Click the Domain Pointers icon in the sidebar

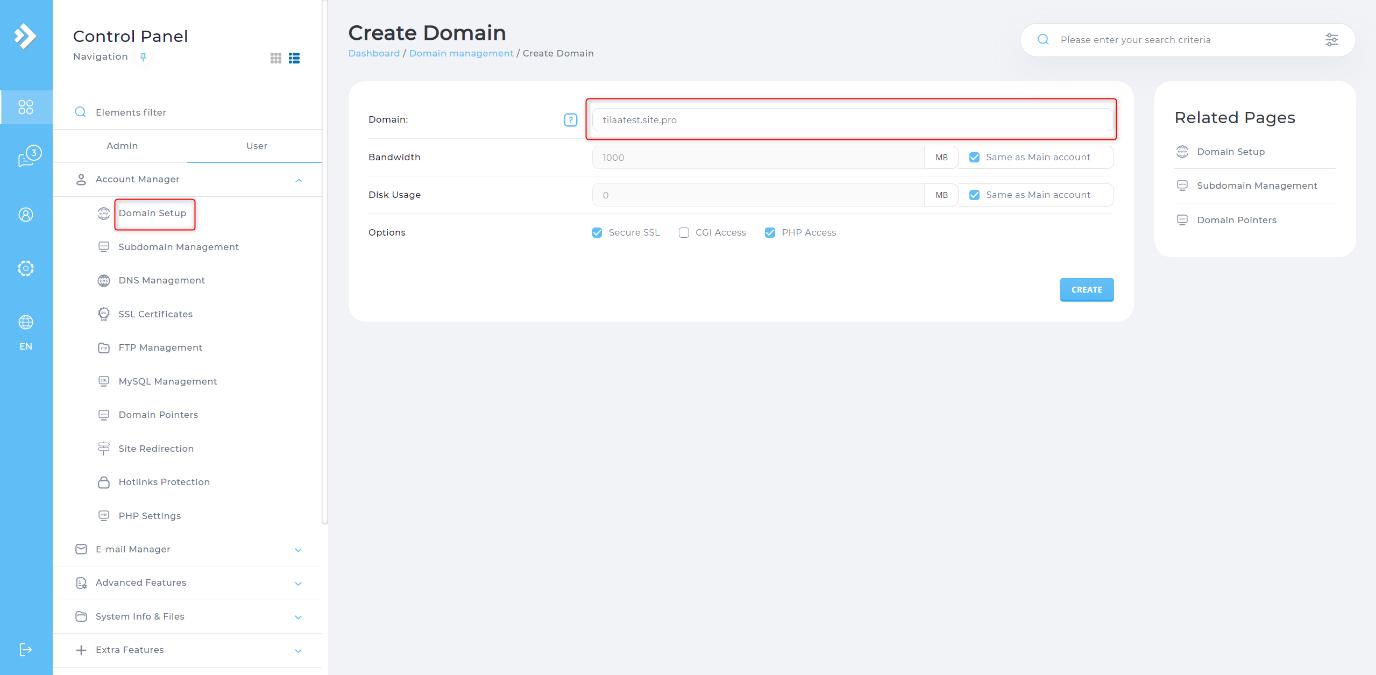pyautogui.click(x=103, y=415)
